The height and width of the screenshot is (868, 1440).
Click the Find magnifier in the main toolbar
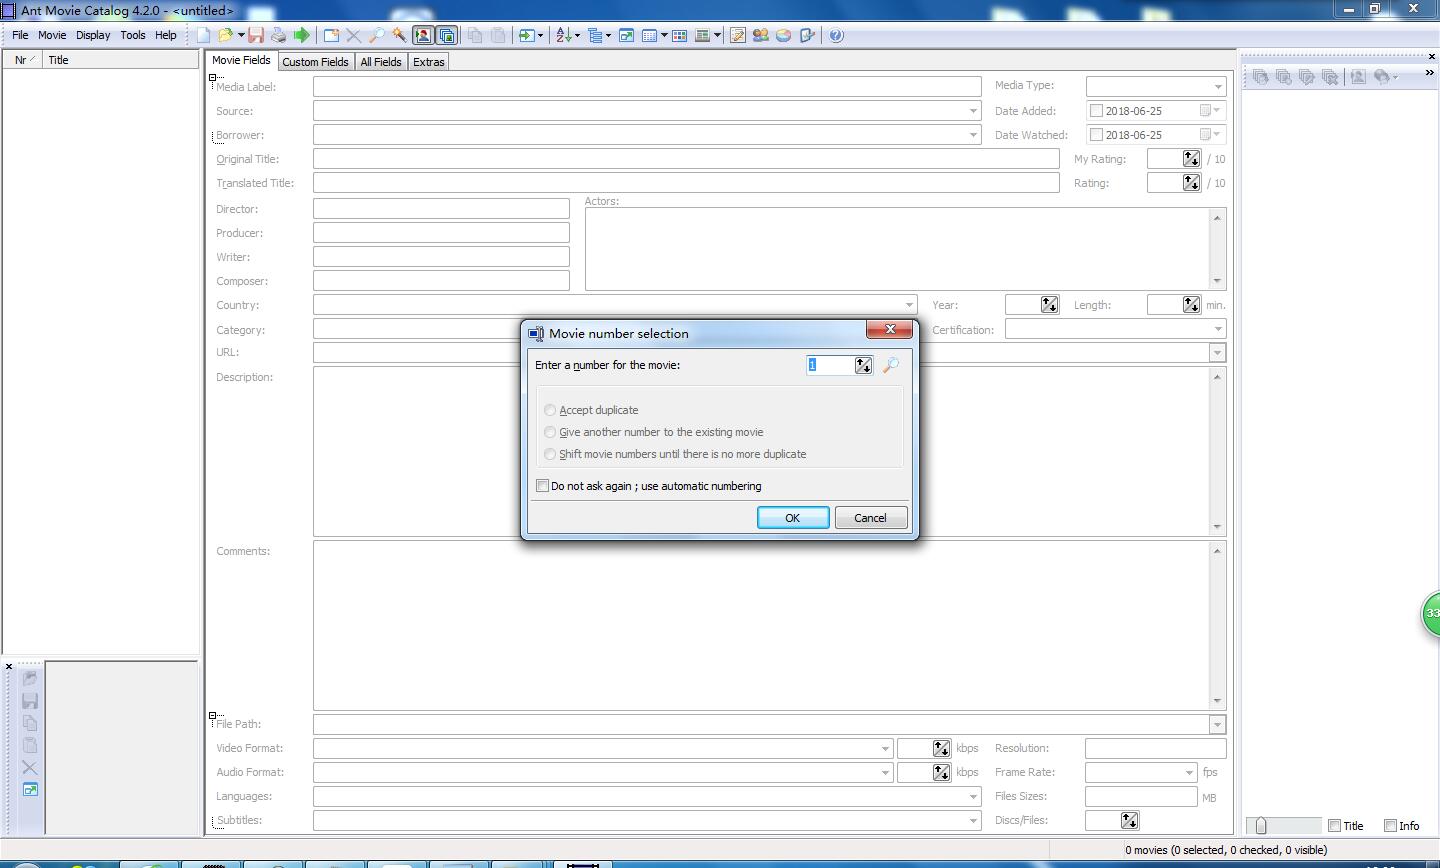(x=377, y=35)
